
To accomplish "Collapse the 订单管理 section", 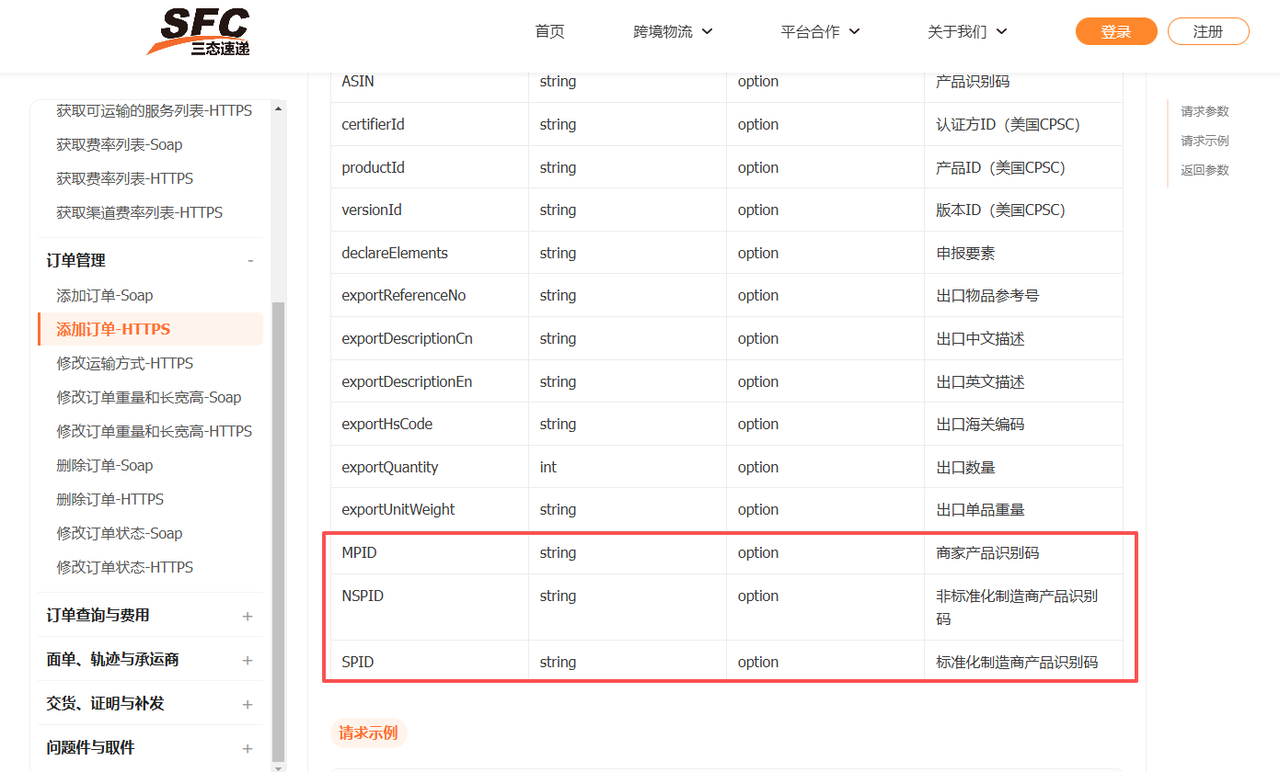I will [150, 260].
